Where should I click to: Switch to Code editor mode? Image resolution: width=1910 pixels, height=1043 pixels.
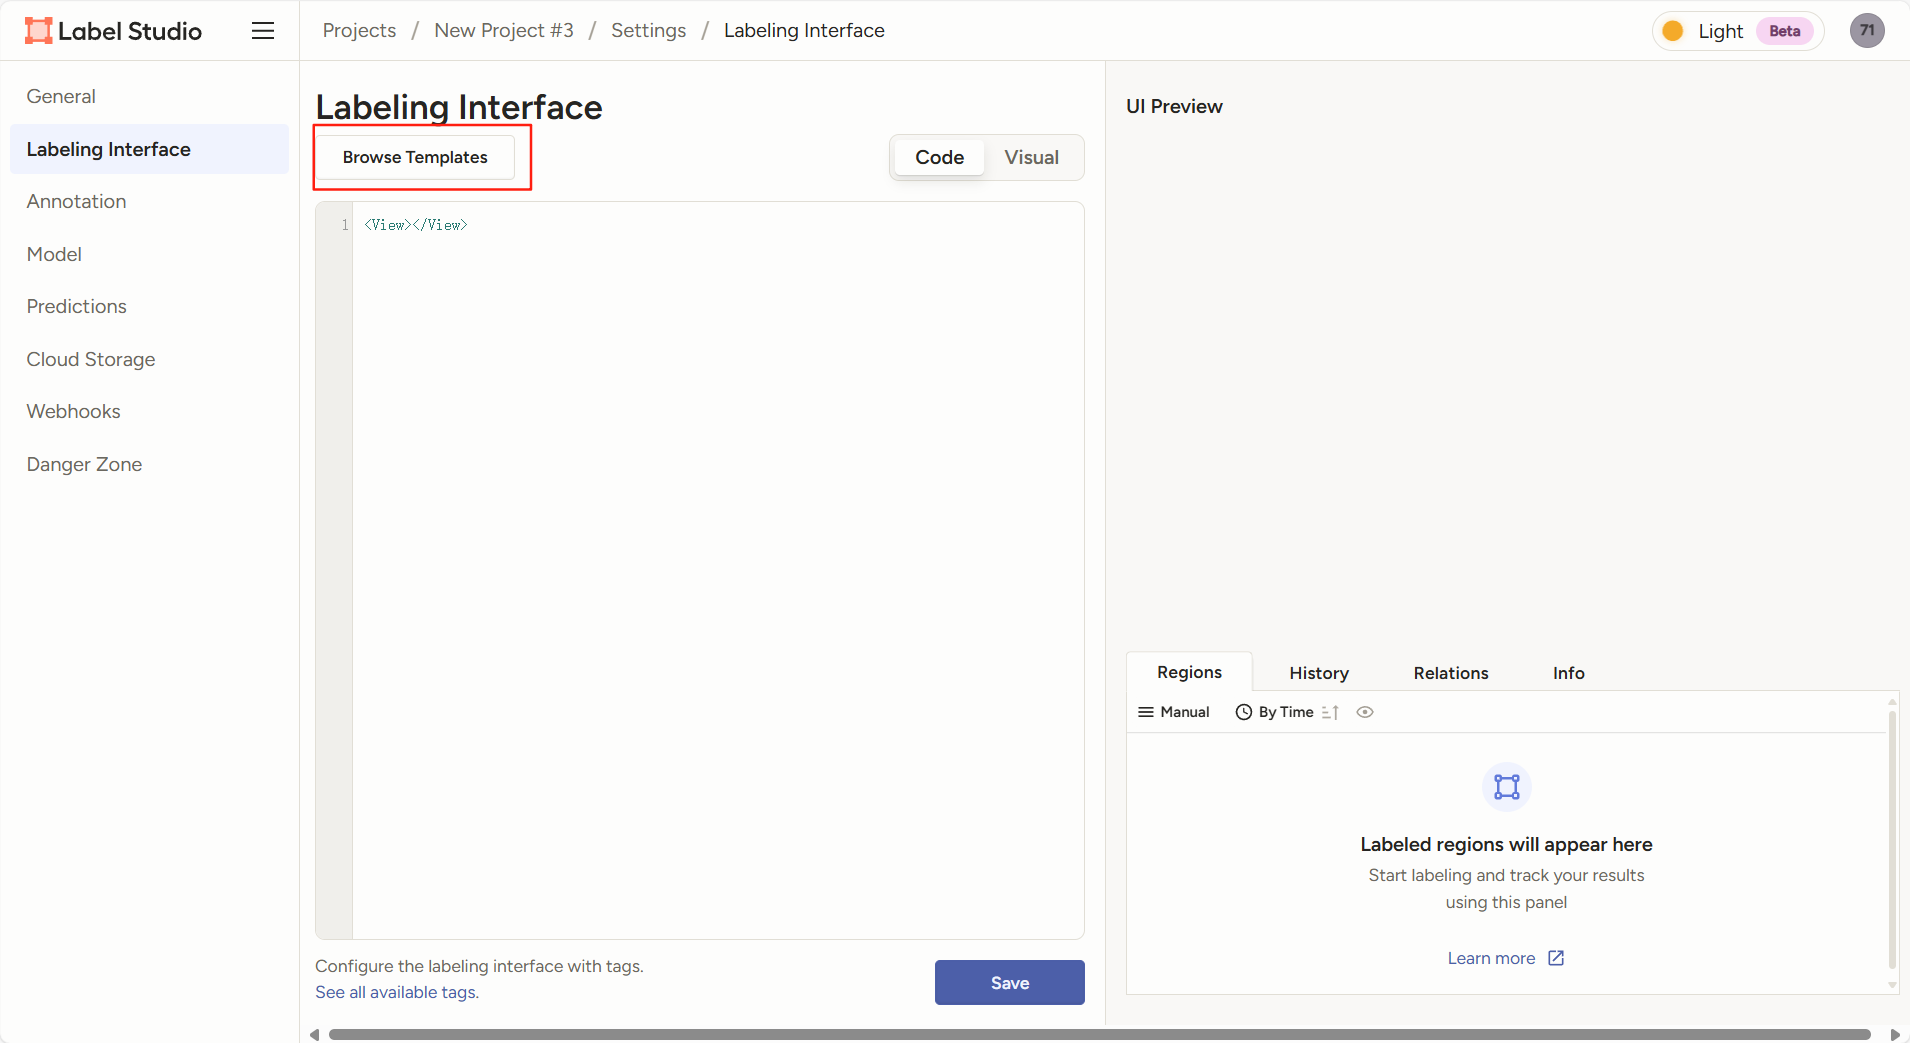tap(939, 157)
